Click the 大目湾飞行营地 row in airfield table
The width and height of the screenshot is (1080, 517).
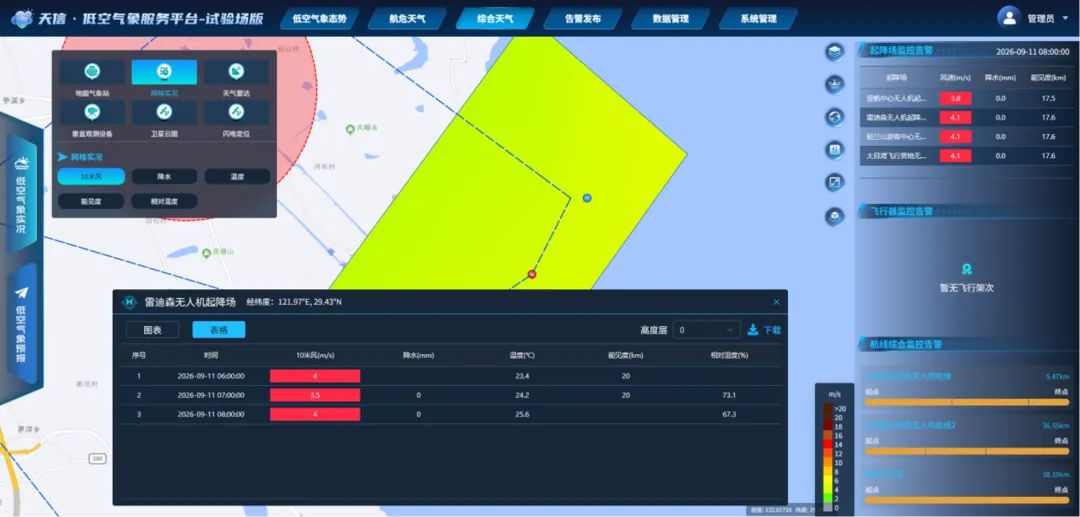click(966, 156)
